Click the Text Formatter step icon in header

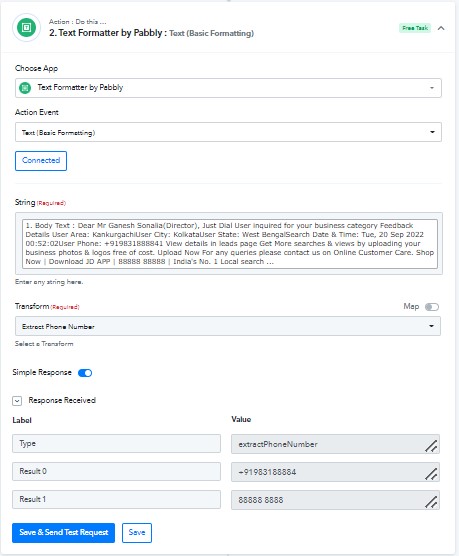(26, 27)
